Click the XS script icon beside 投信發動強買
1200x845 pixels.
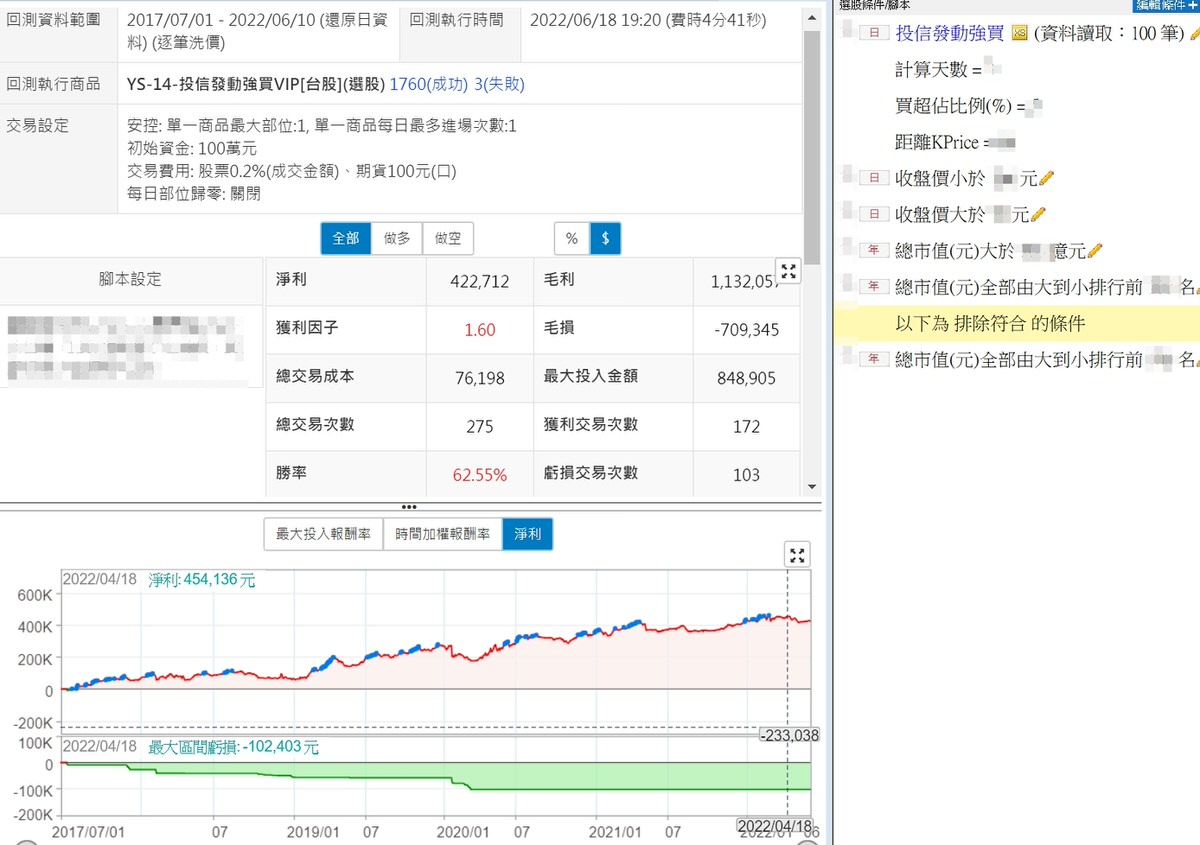[1020, 34]
